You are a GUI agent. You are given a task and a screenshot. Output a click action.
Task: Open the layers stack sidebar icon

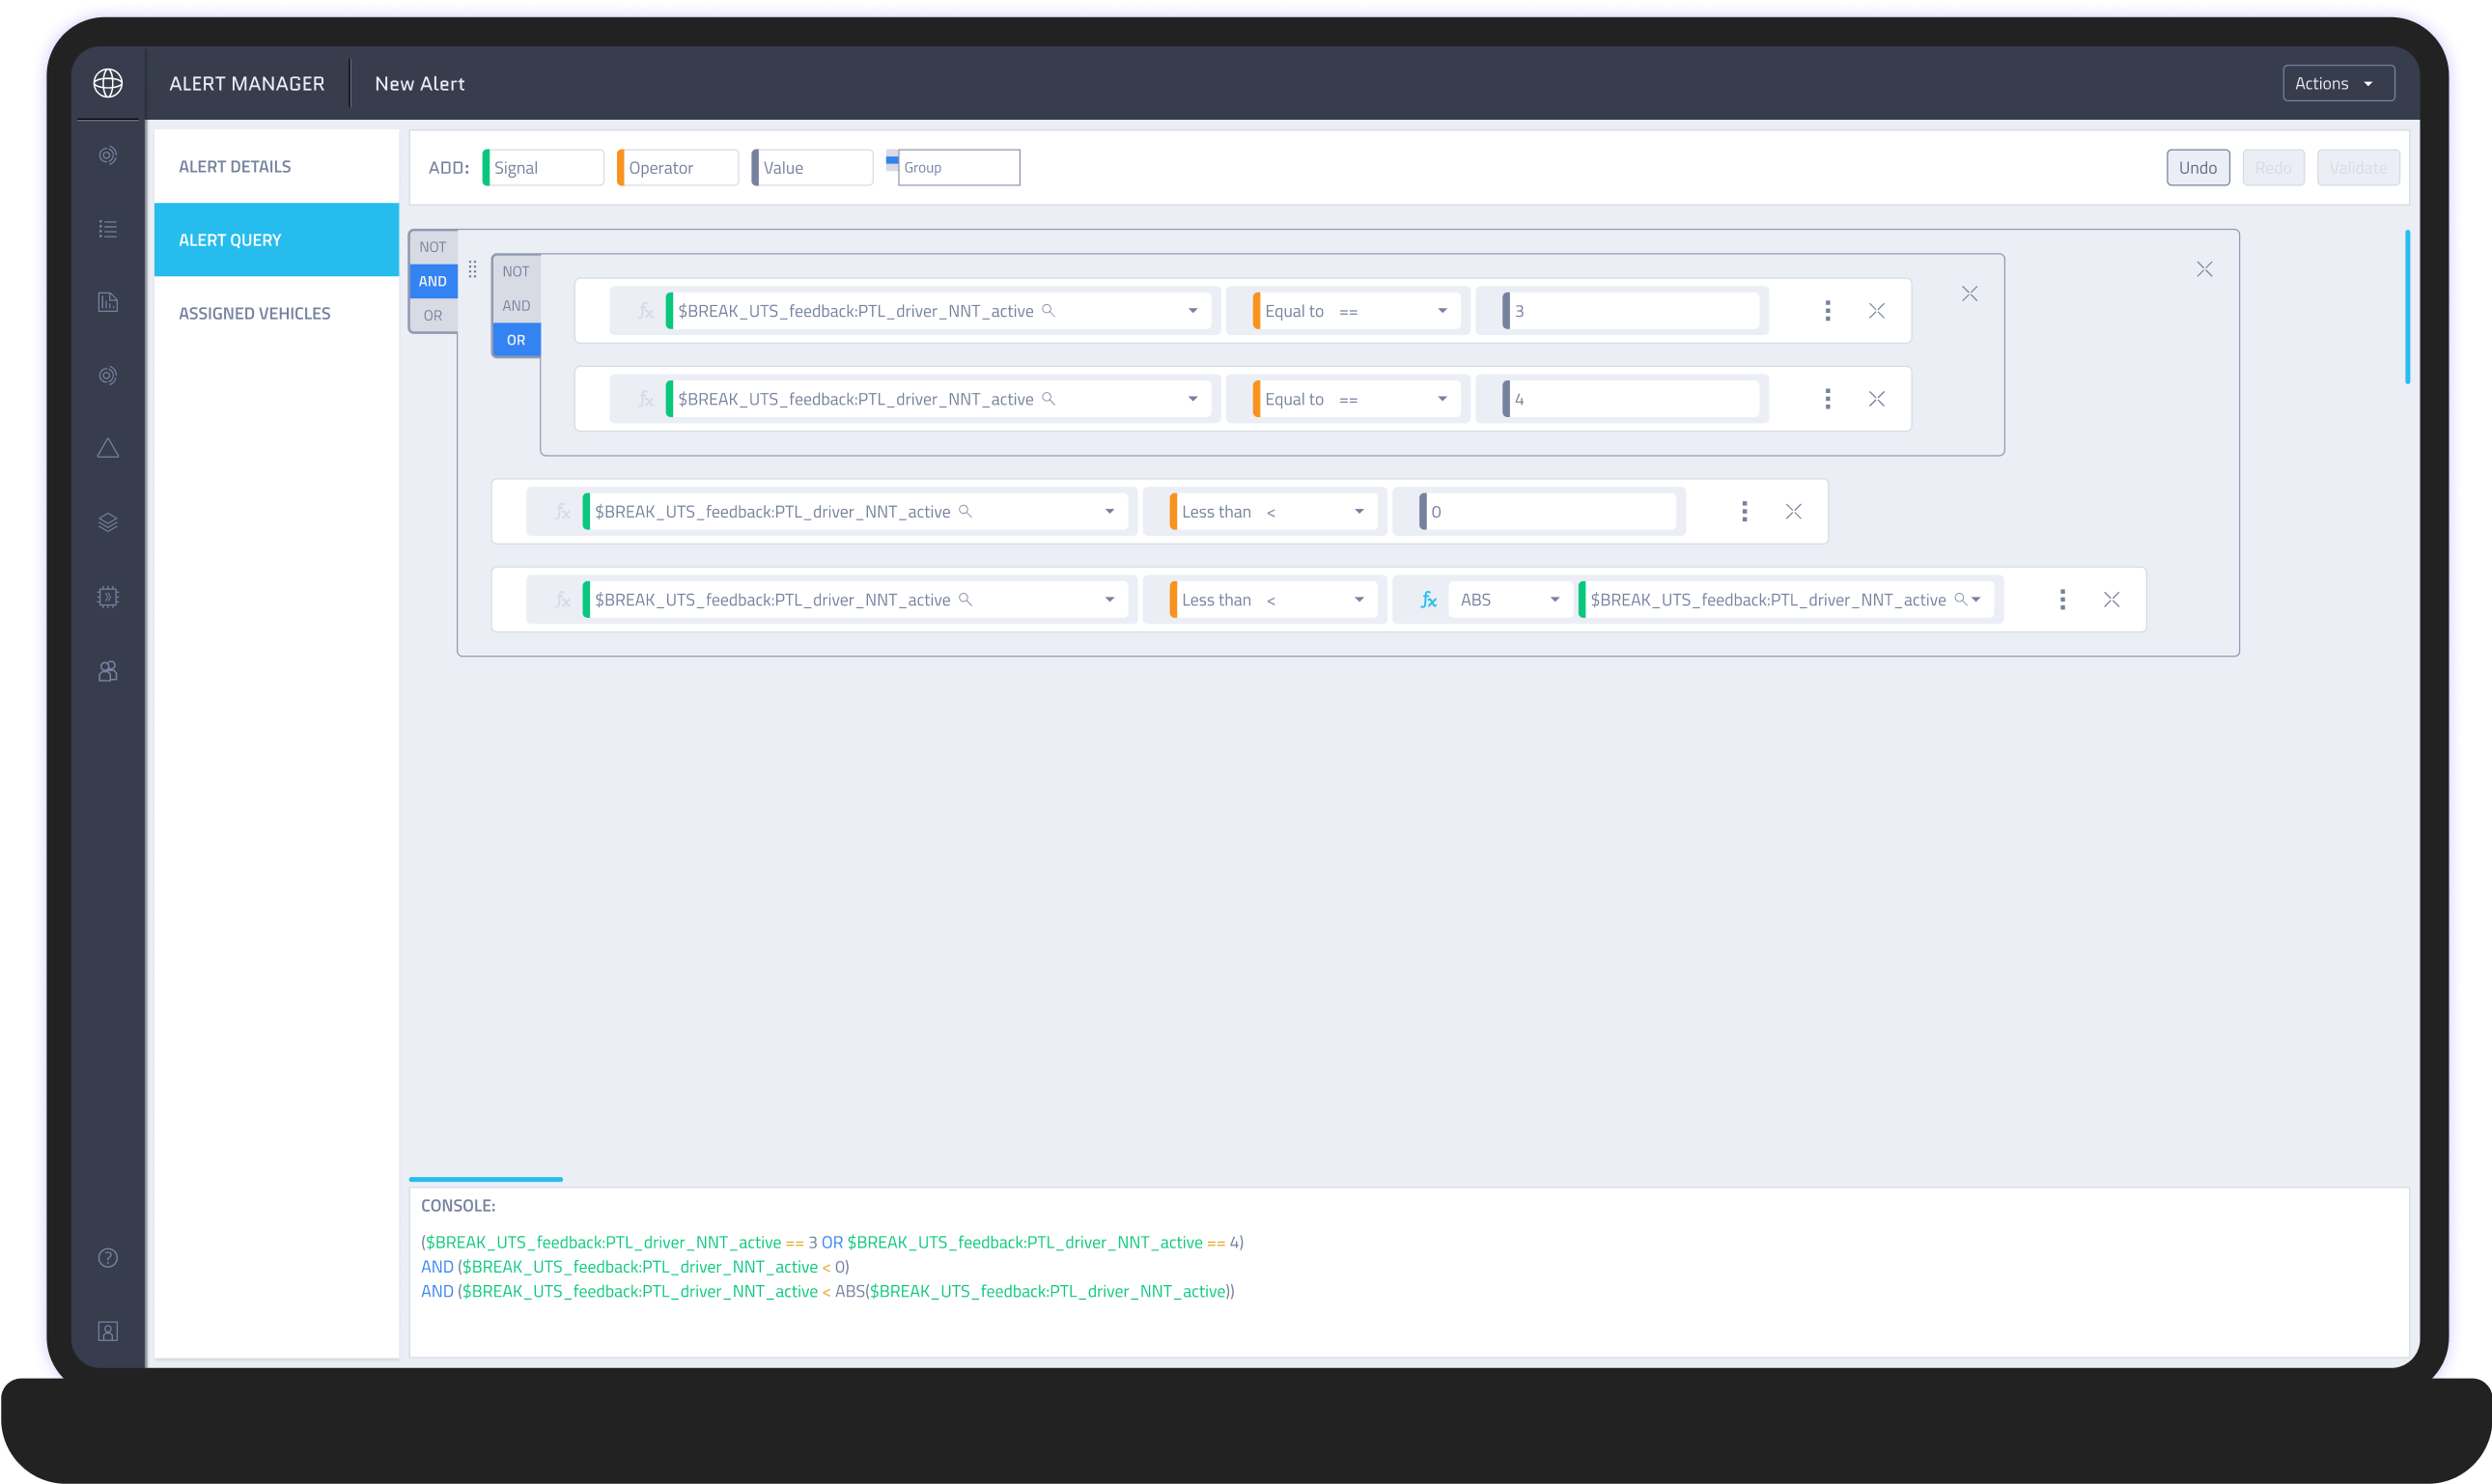108,523
